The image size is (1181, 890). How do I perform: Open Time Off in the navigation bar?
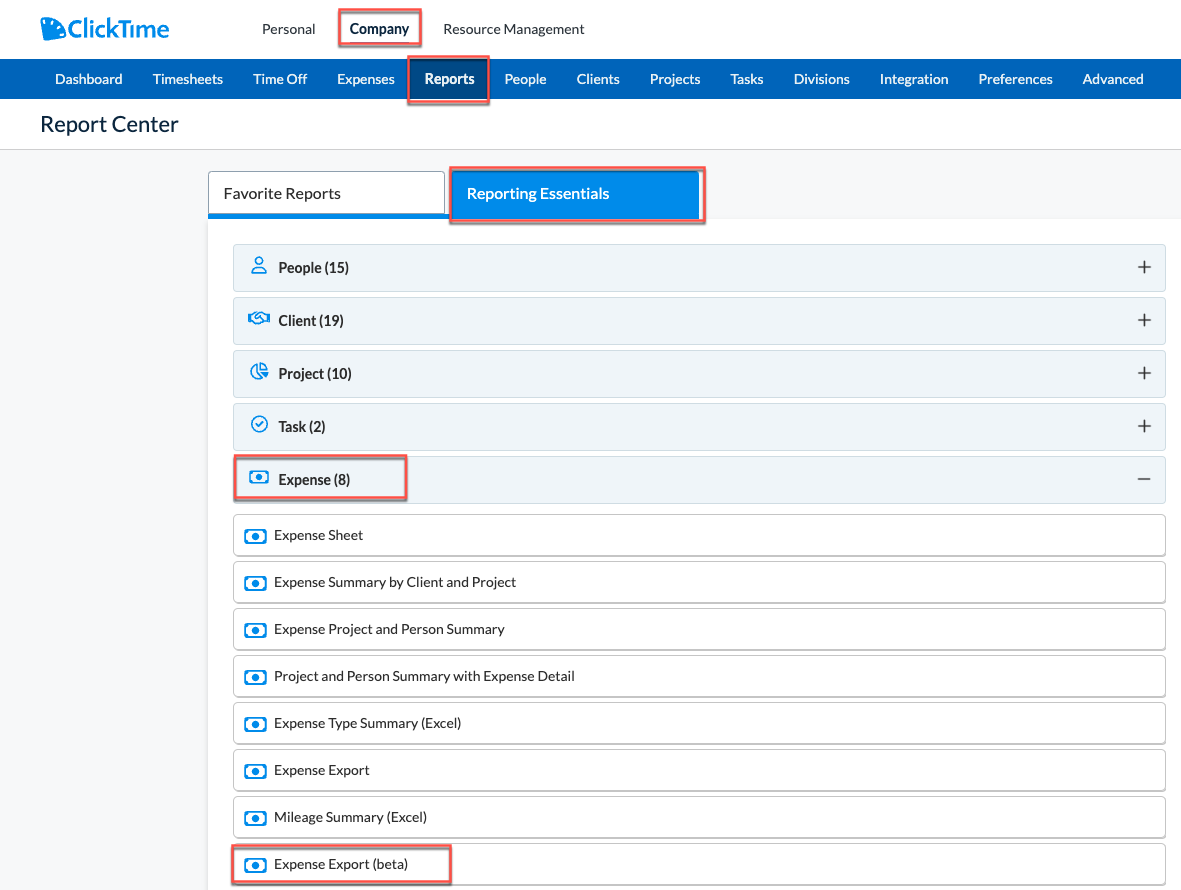280,79
